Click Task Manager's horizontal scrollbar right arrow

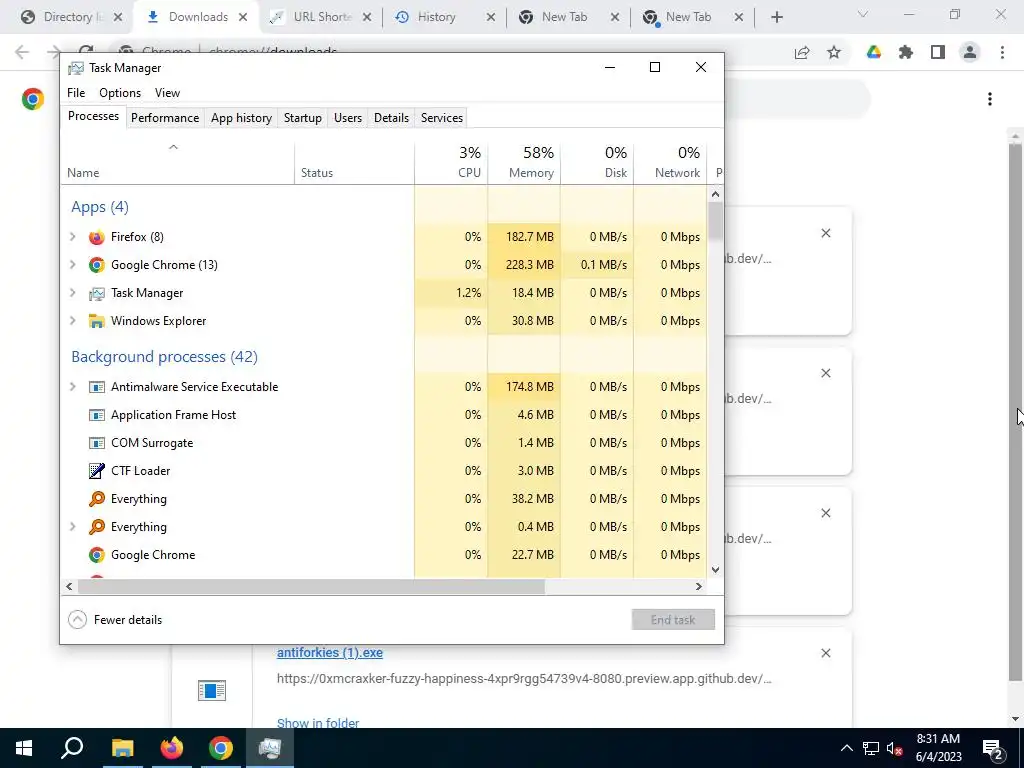(699, 586)
